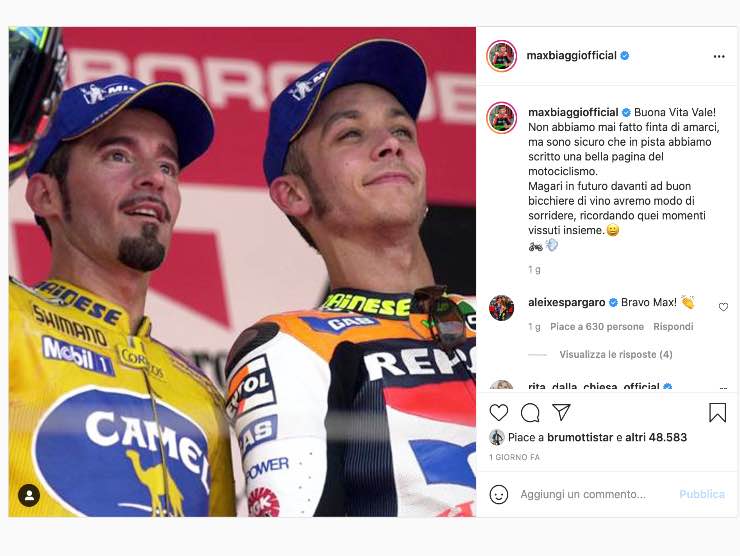View 'Piace a 630 persone' comment likes
The width and height of the screenshot is (740, 556).
(x=597, y=327)
